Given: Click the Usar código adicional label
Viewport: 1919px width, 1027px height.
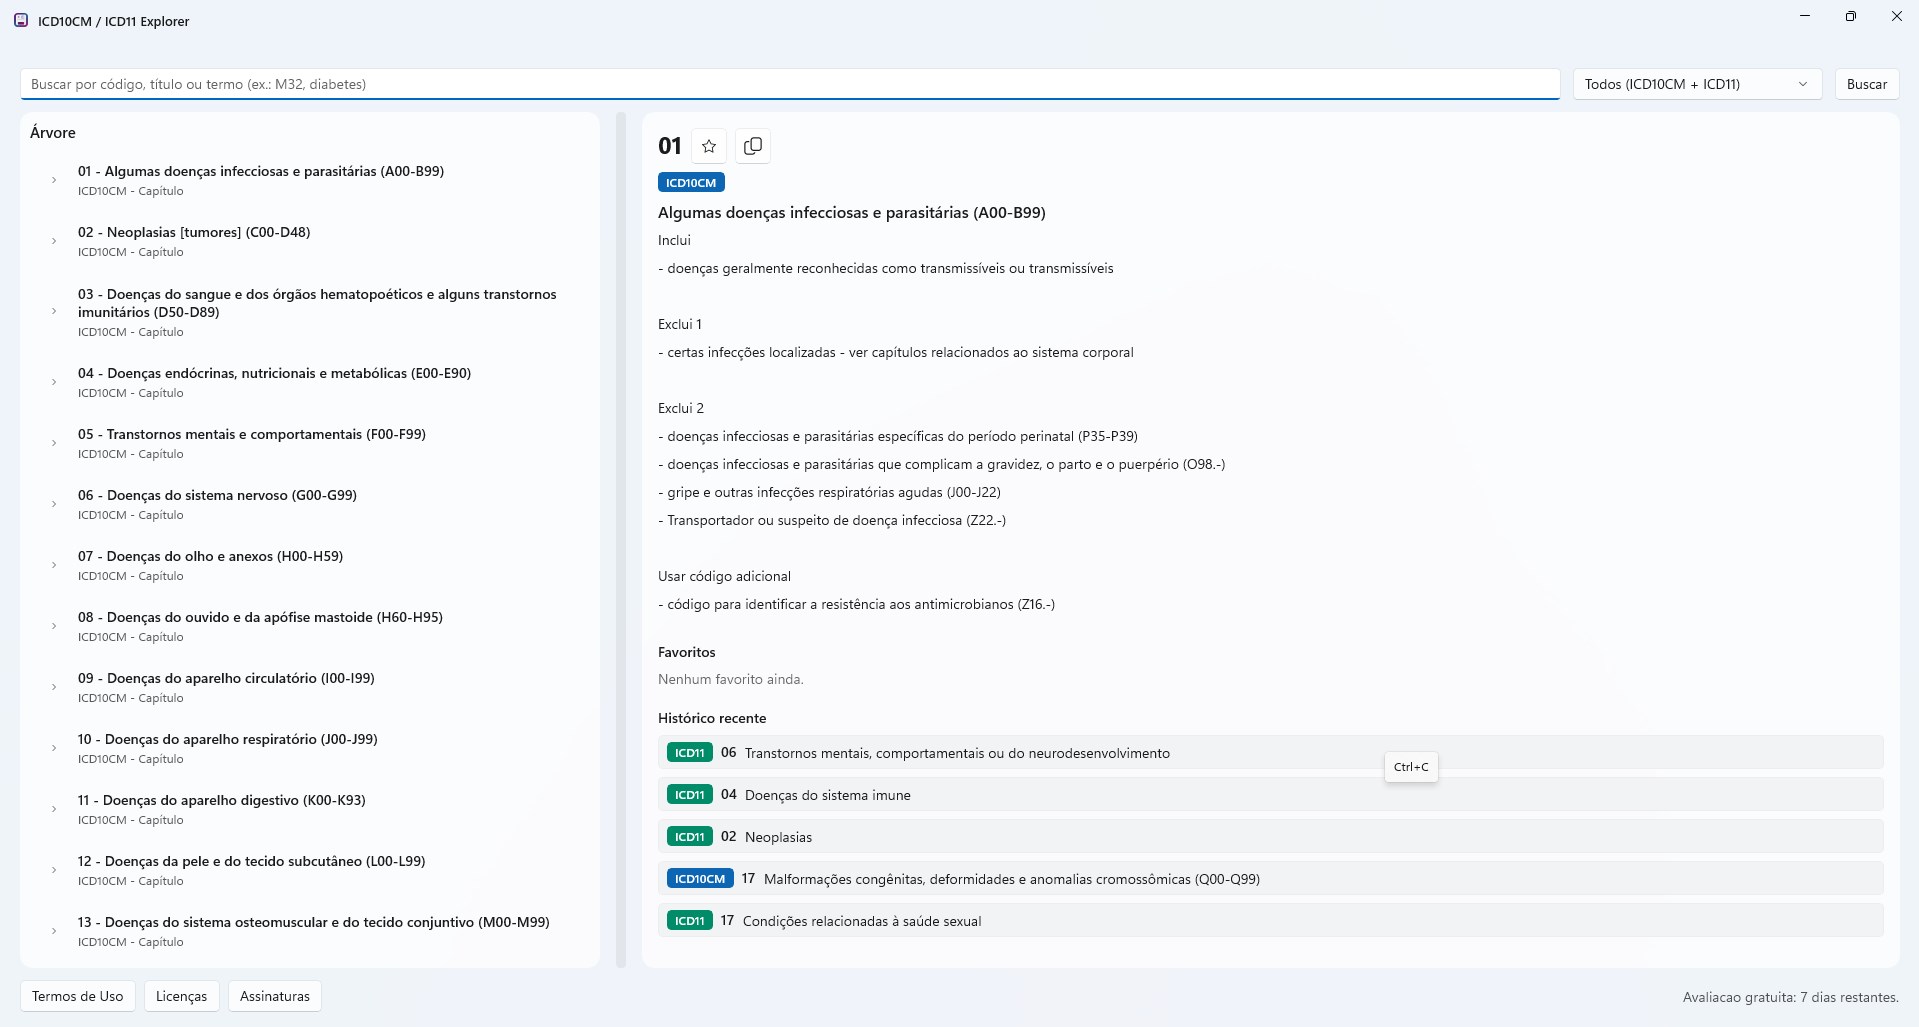Looking at the screenshot, I should click(724, 576).
